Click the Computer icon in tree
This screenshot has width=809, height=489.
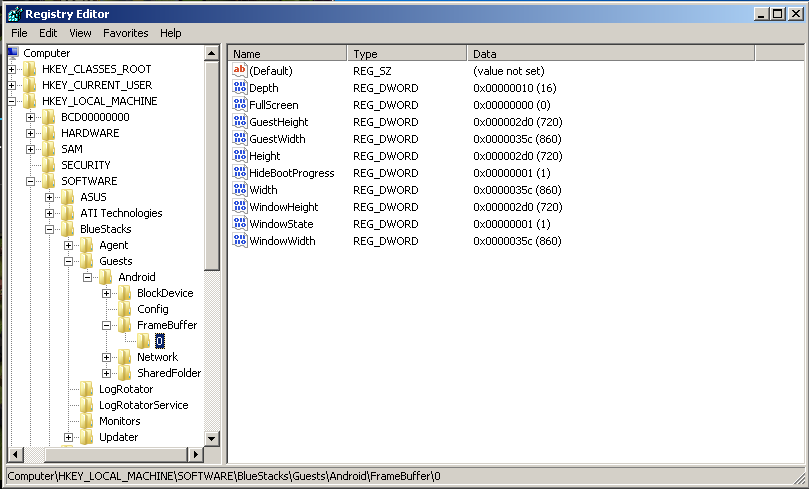13,52
